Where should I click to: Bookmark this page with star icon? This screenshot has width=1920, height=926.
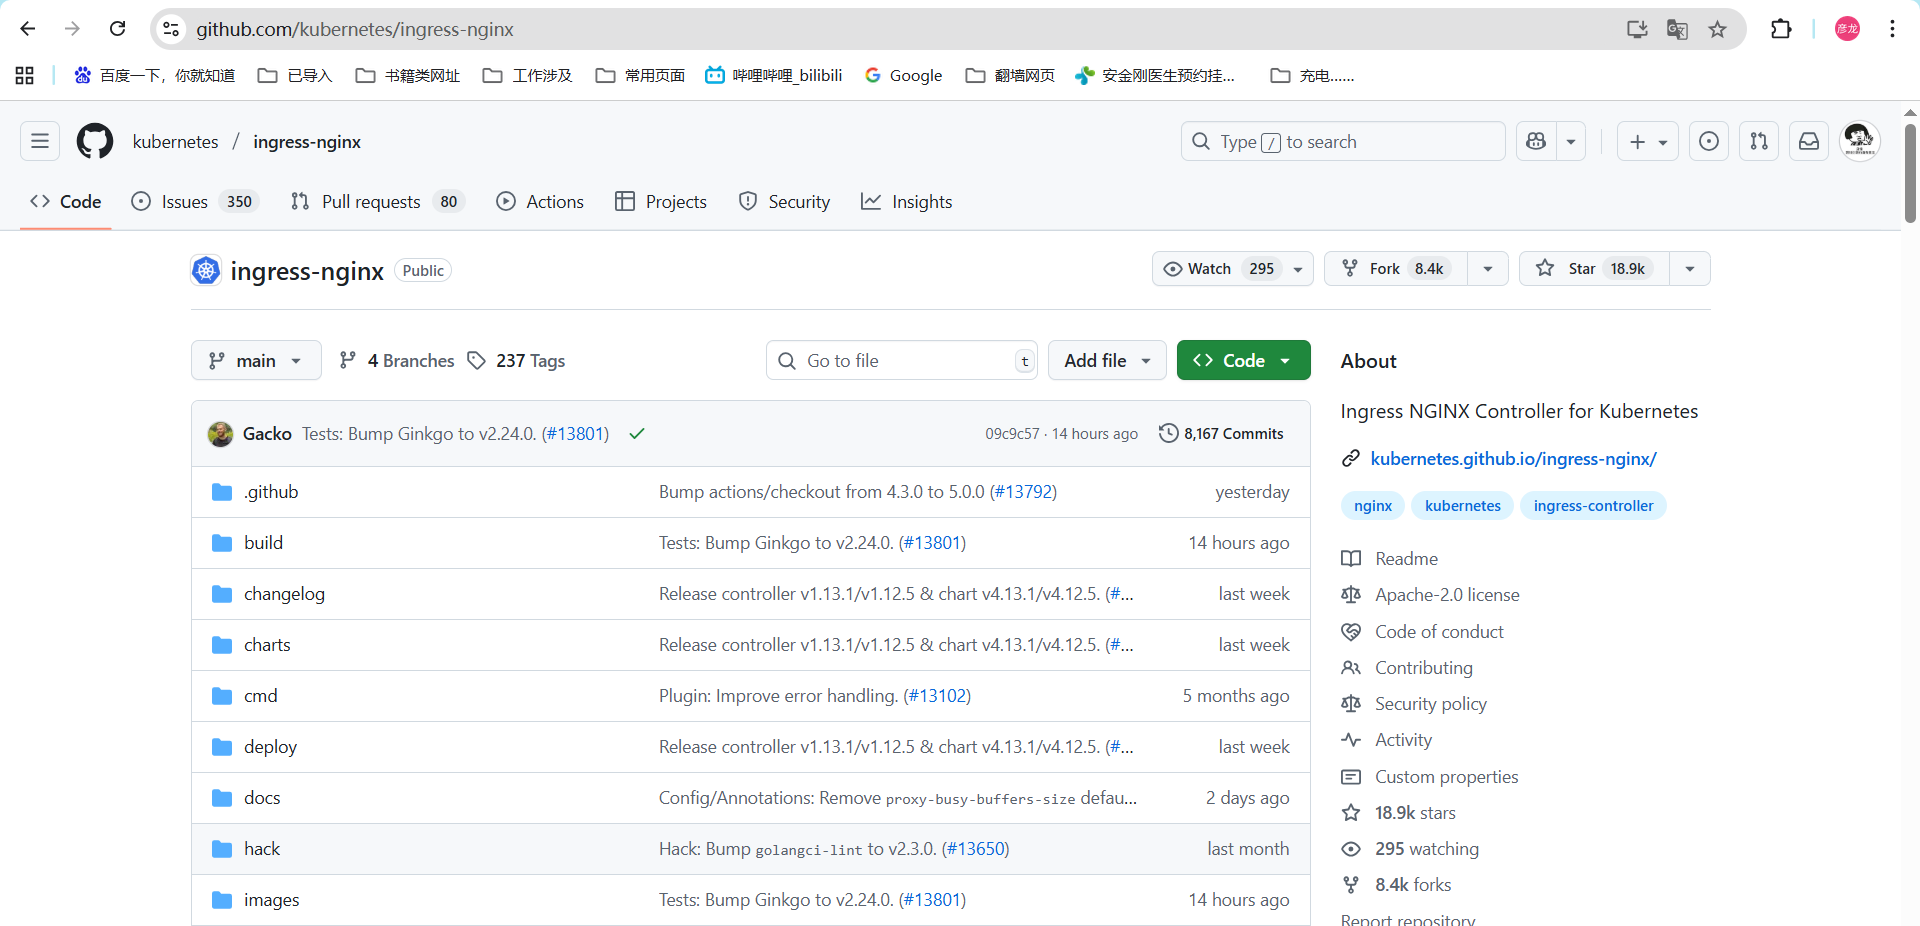click(1717, 29)
